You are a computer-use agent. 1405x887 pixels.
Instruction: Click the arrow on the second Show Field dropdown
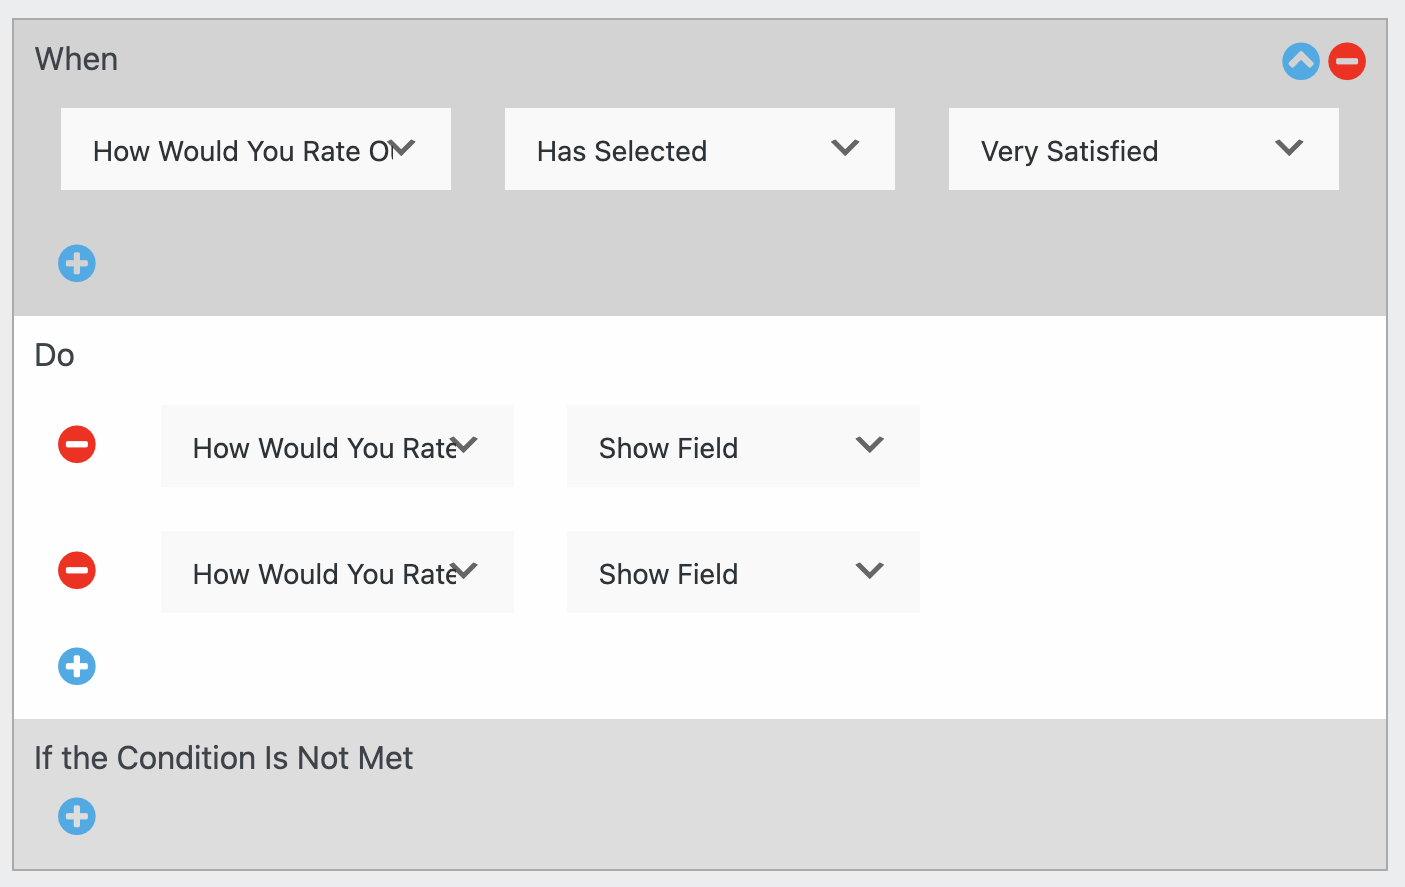coord(870,571)
